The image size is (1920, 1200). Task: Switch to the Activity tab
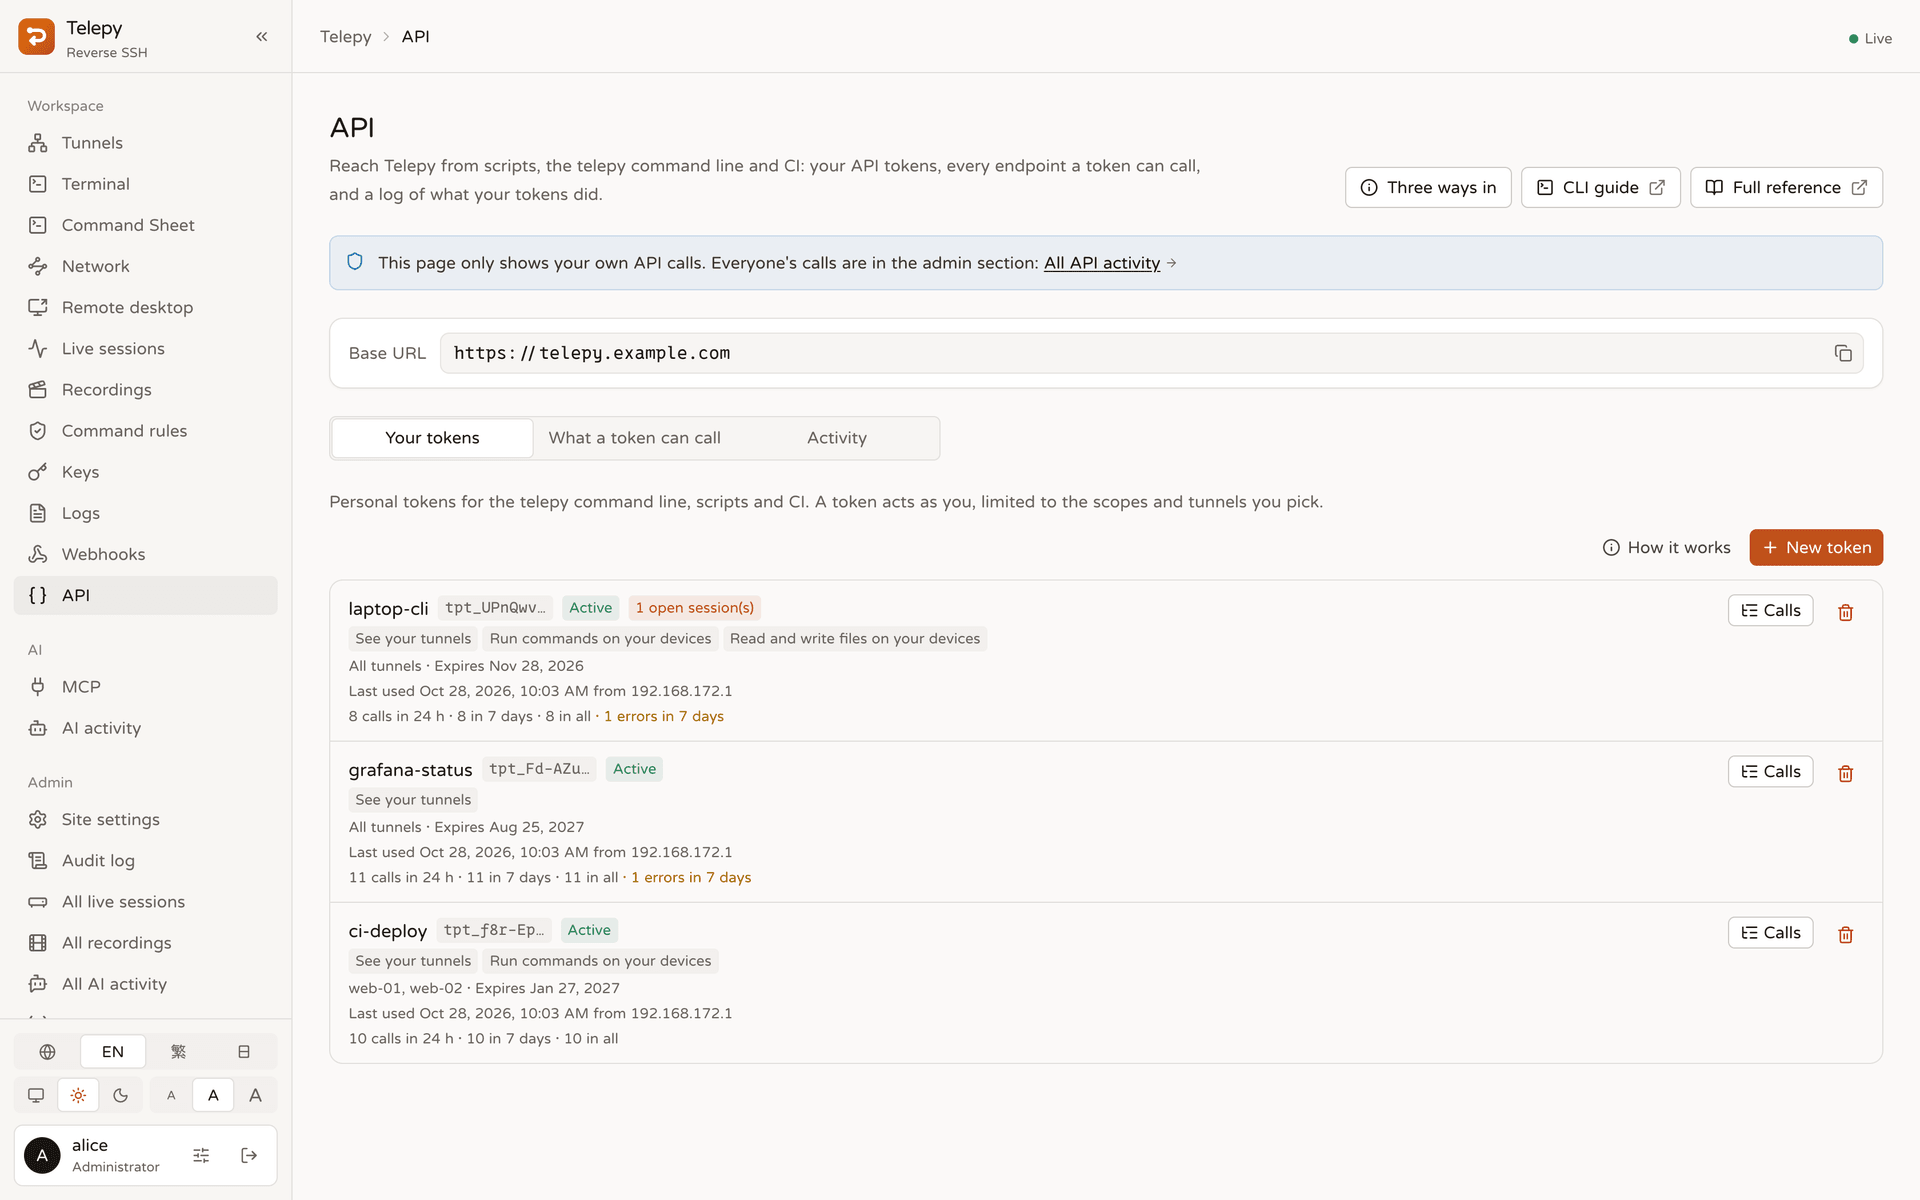(x=837, y=438)
